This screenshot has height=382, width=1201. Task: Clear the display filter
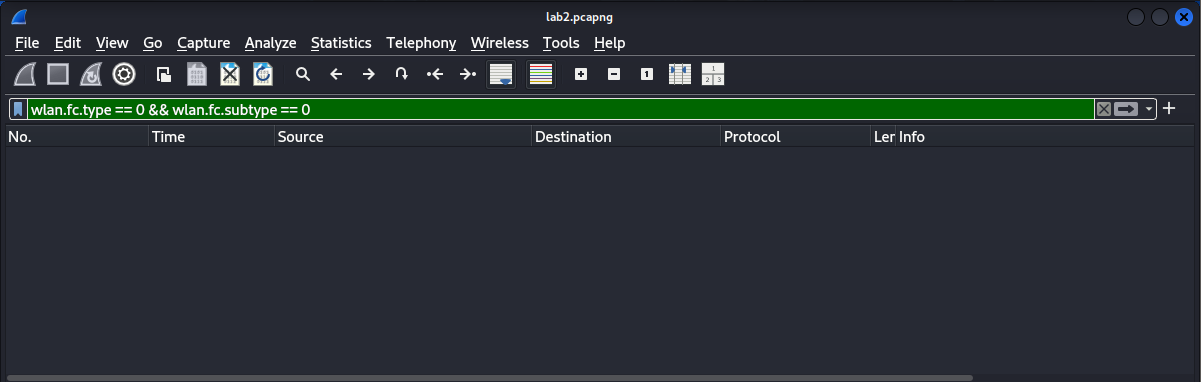pyautogui.click(x=1103, y=109)
